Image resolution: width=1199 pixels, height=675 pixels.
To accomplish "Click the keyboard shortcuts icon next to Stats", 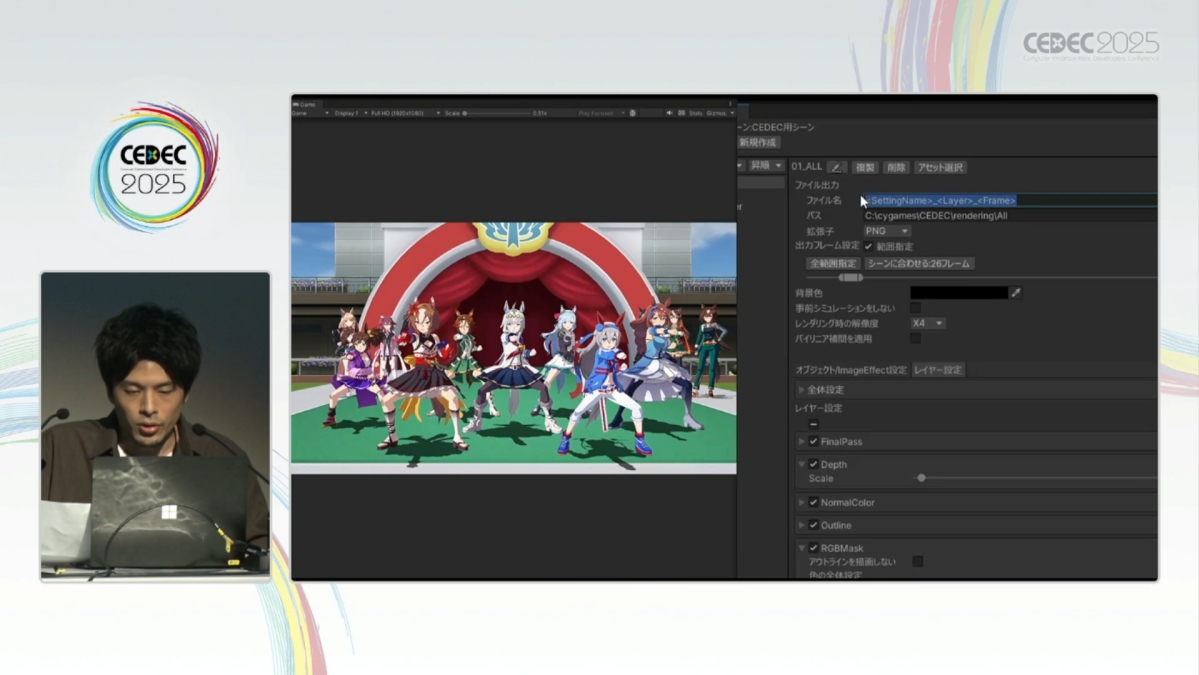I will coord(681,113).
